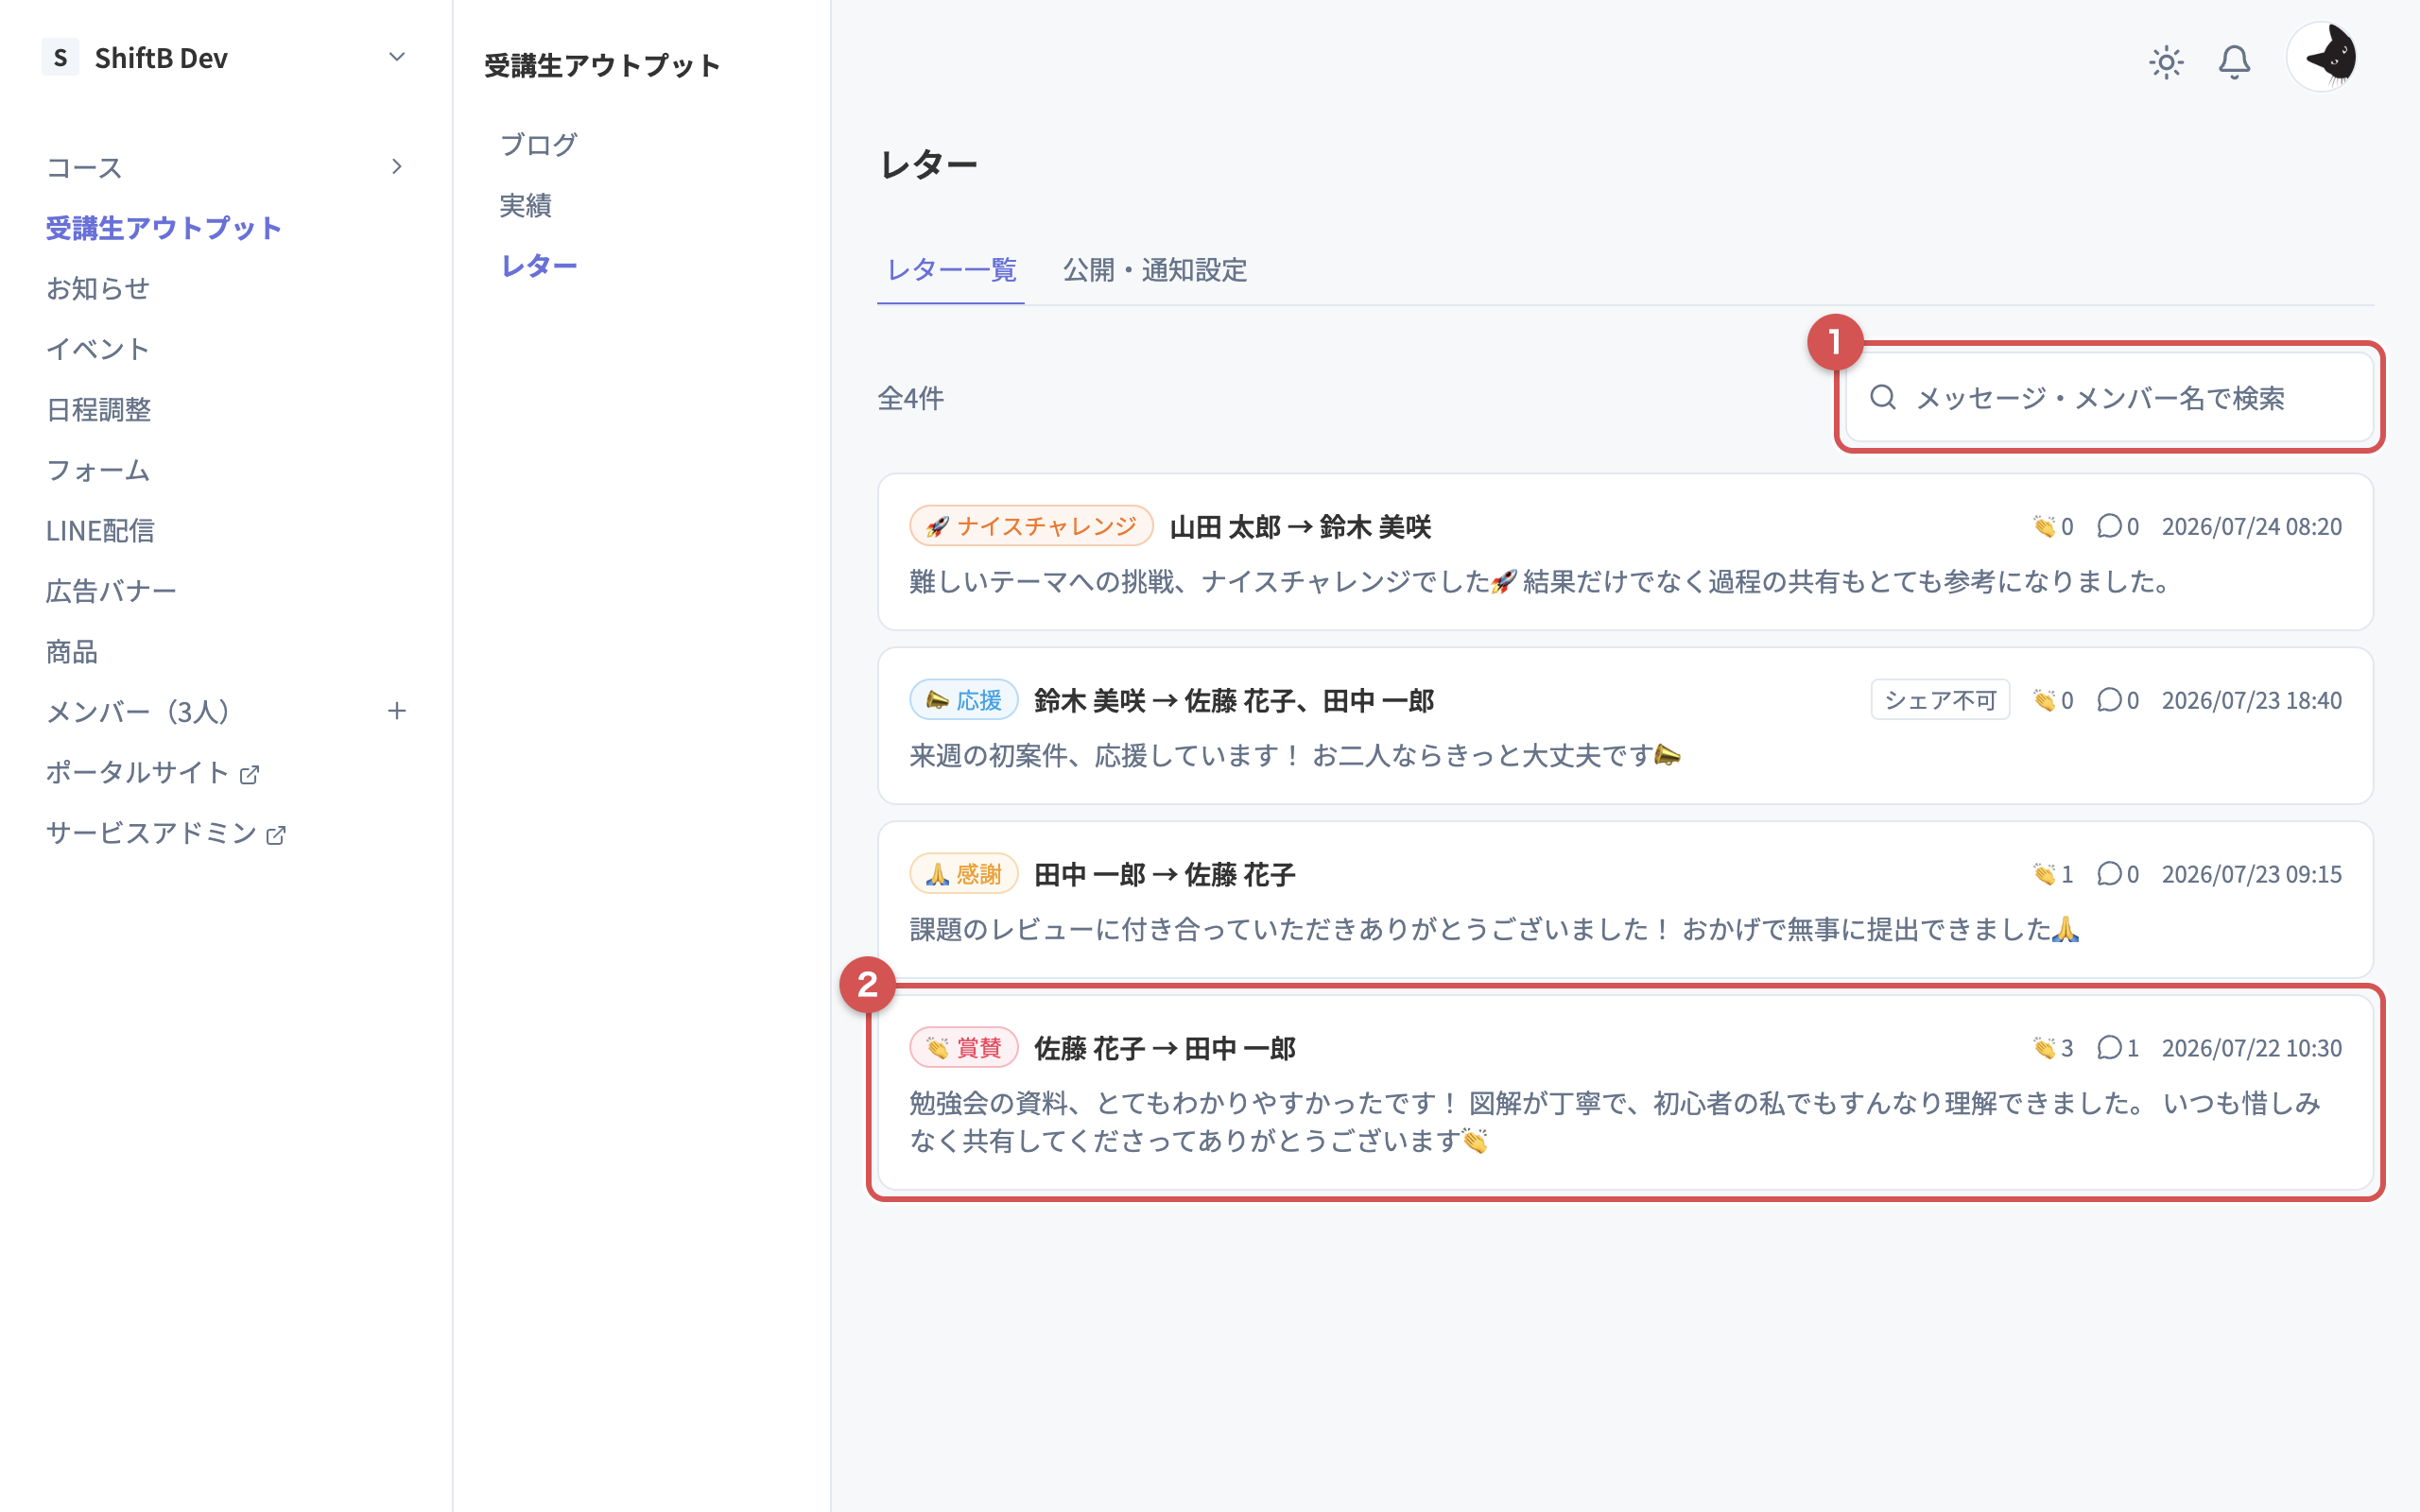Viewport: 2420px width, 1512px height.
Task: Click 受講生アウトプット panel heading
Action: click(x=602, y=65)
